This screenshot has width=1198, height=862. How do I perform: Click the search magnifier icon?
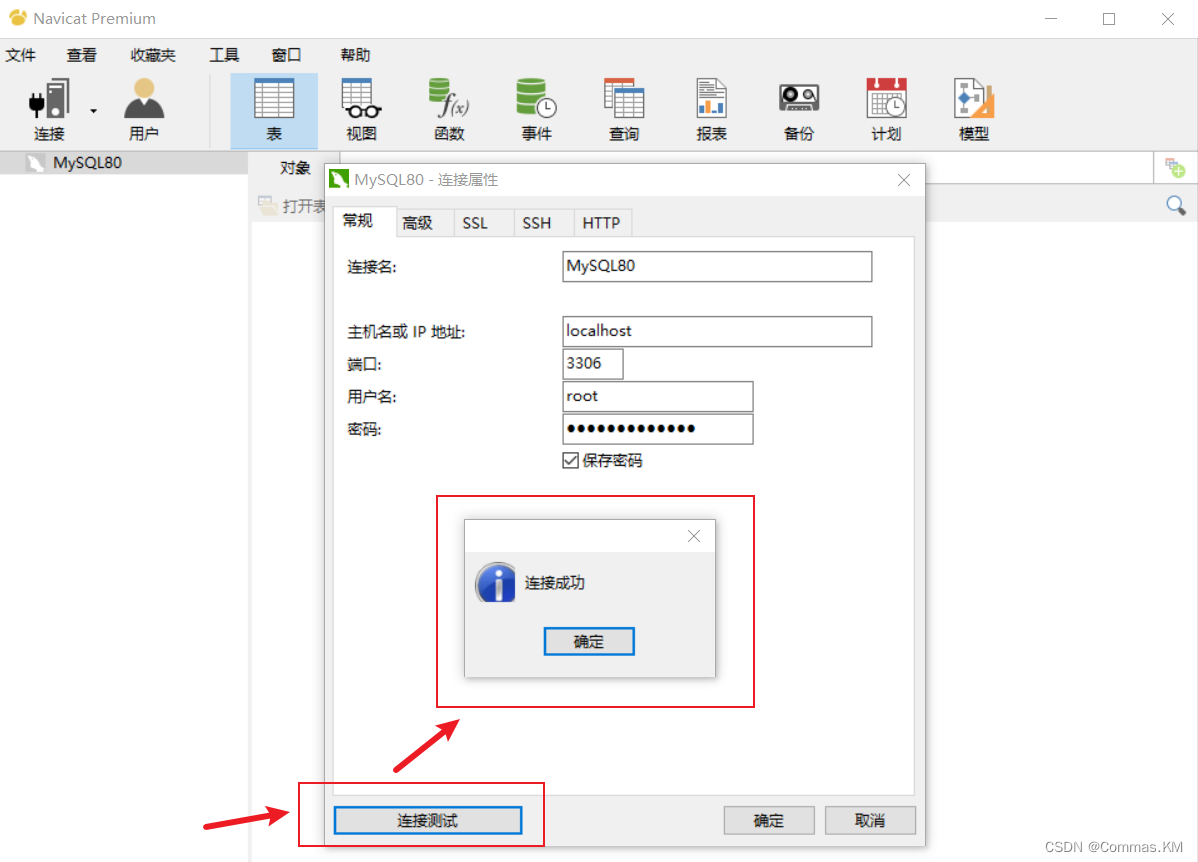(1176, 205)
